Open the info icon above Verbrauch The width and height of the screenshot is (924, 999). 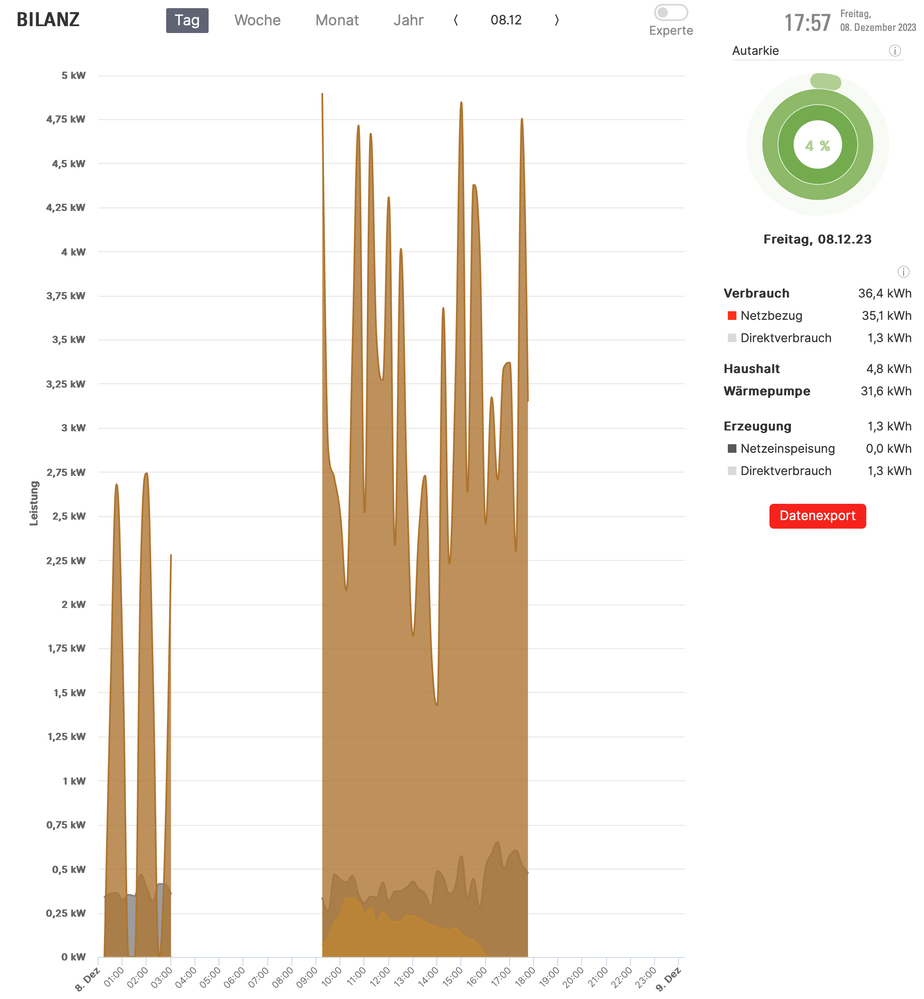click(x=903, y=272)
